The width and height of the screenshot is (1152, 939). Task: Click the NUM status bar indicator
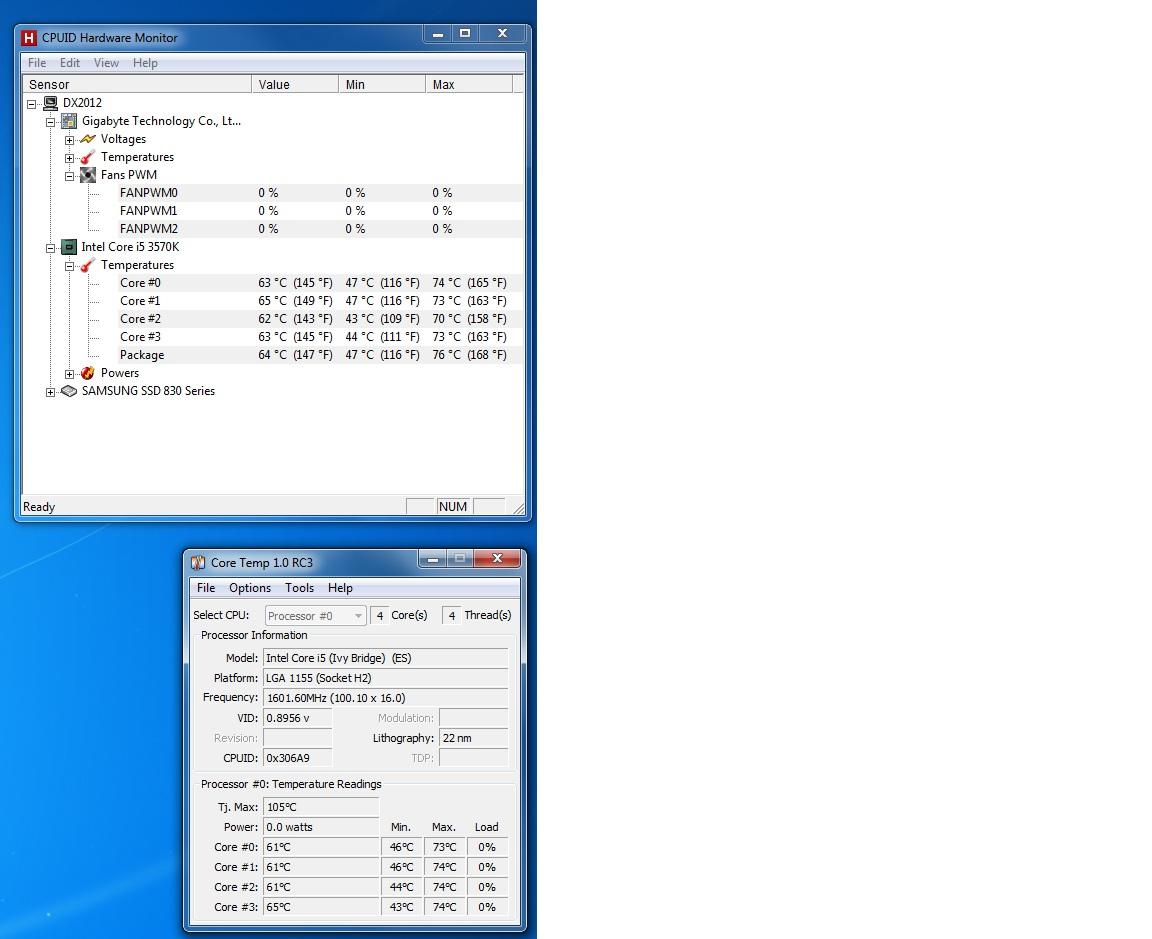[x=453, y=507]
